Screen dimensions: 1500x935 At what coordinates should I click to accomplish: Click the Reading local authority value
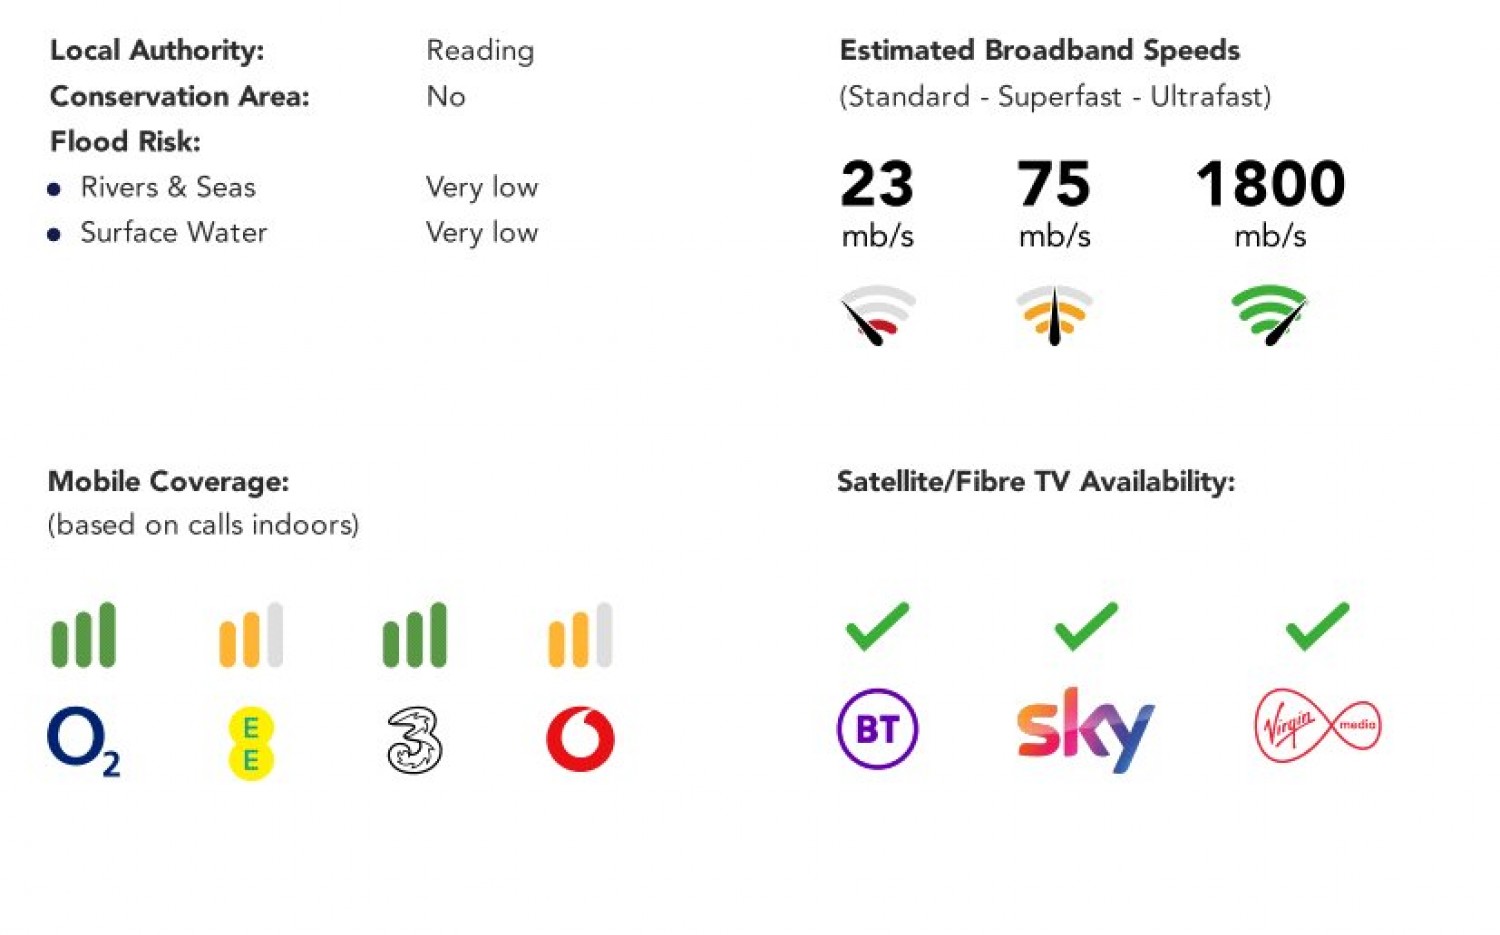480,50
